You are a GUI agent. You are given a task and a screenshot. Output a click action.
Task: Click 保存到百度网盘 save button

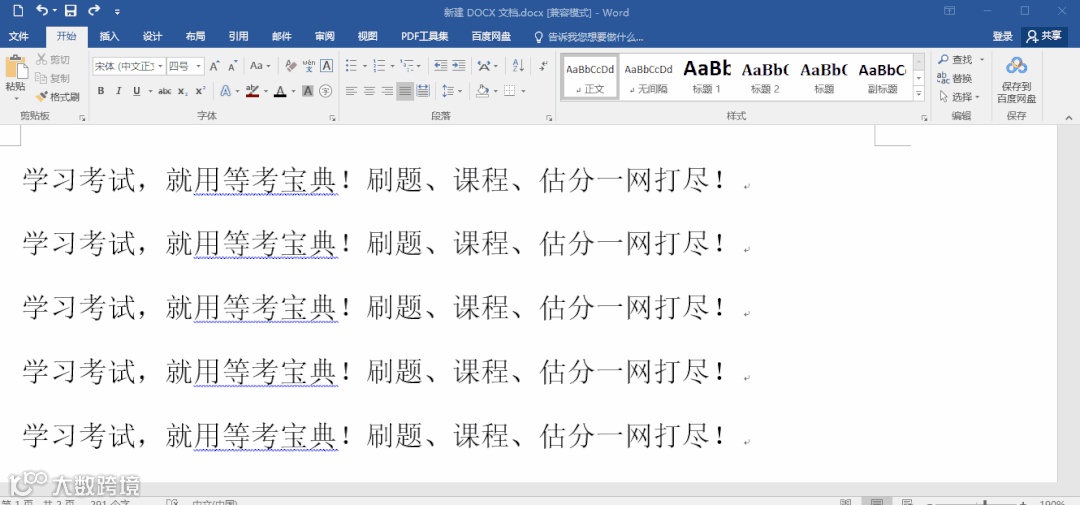tap(1016, 80)
